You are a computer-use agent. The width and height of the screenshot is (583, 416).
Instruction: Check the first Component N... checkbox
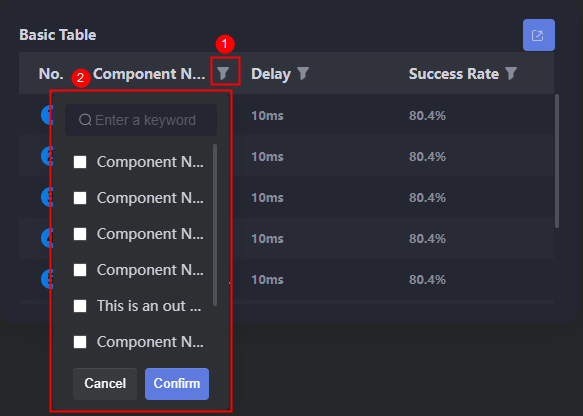[x=80, y=162]
